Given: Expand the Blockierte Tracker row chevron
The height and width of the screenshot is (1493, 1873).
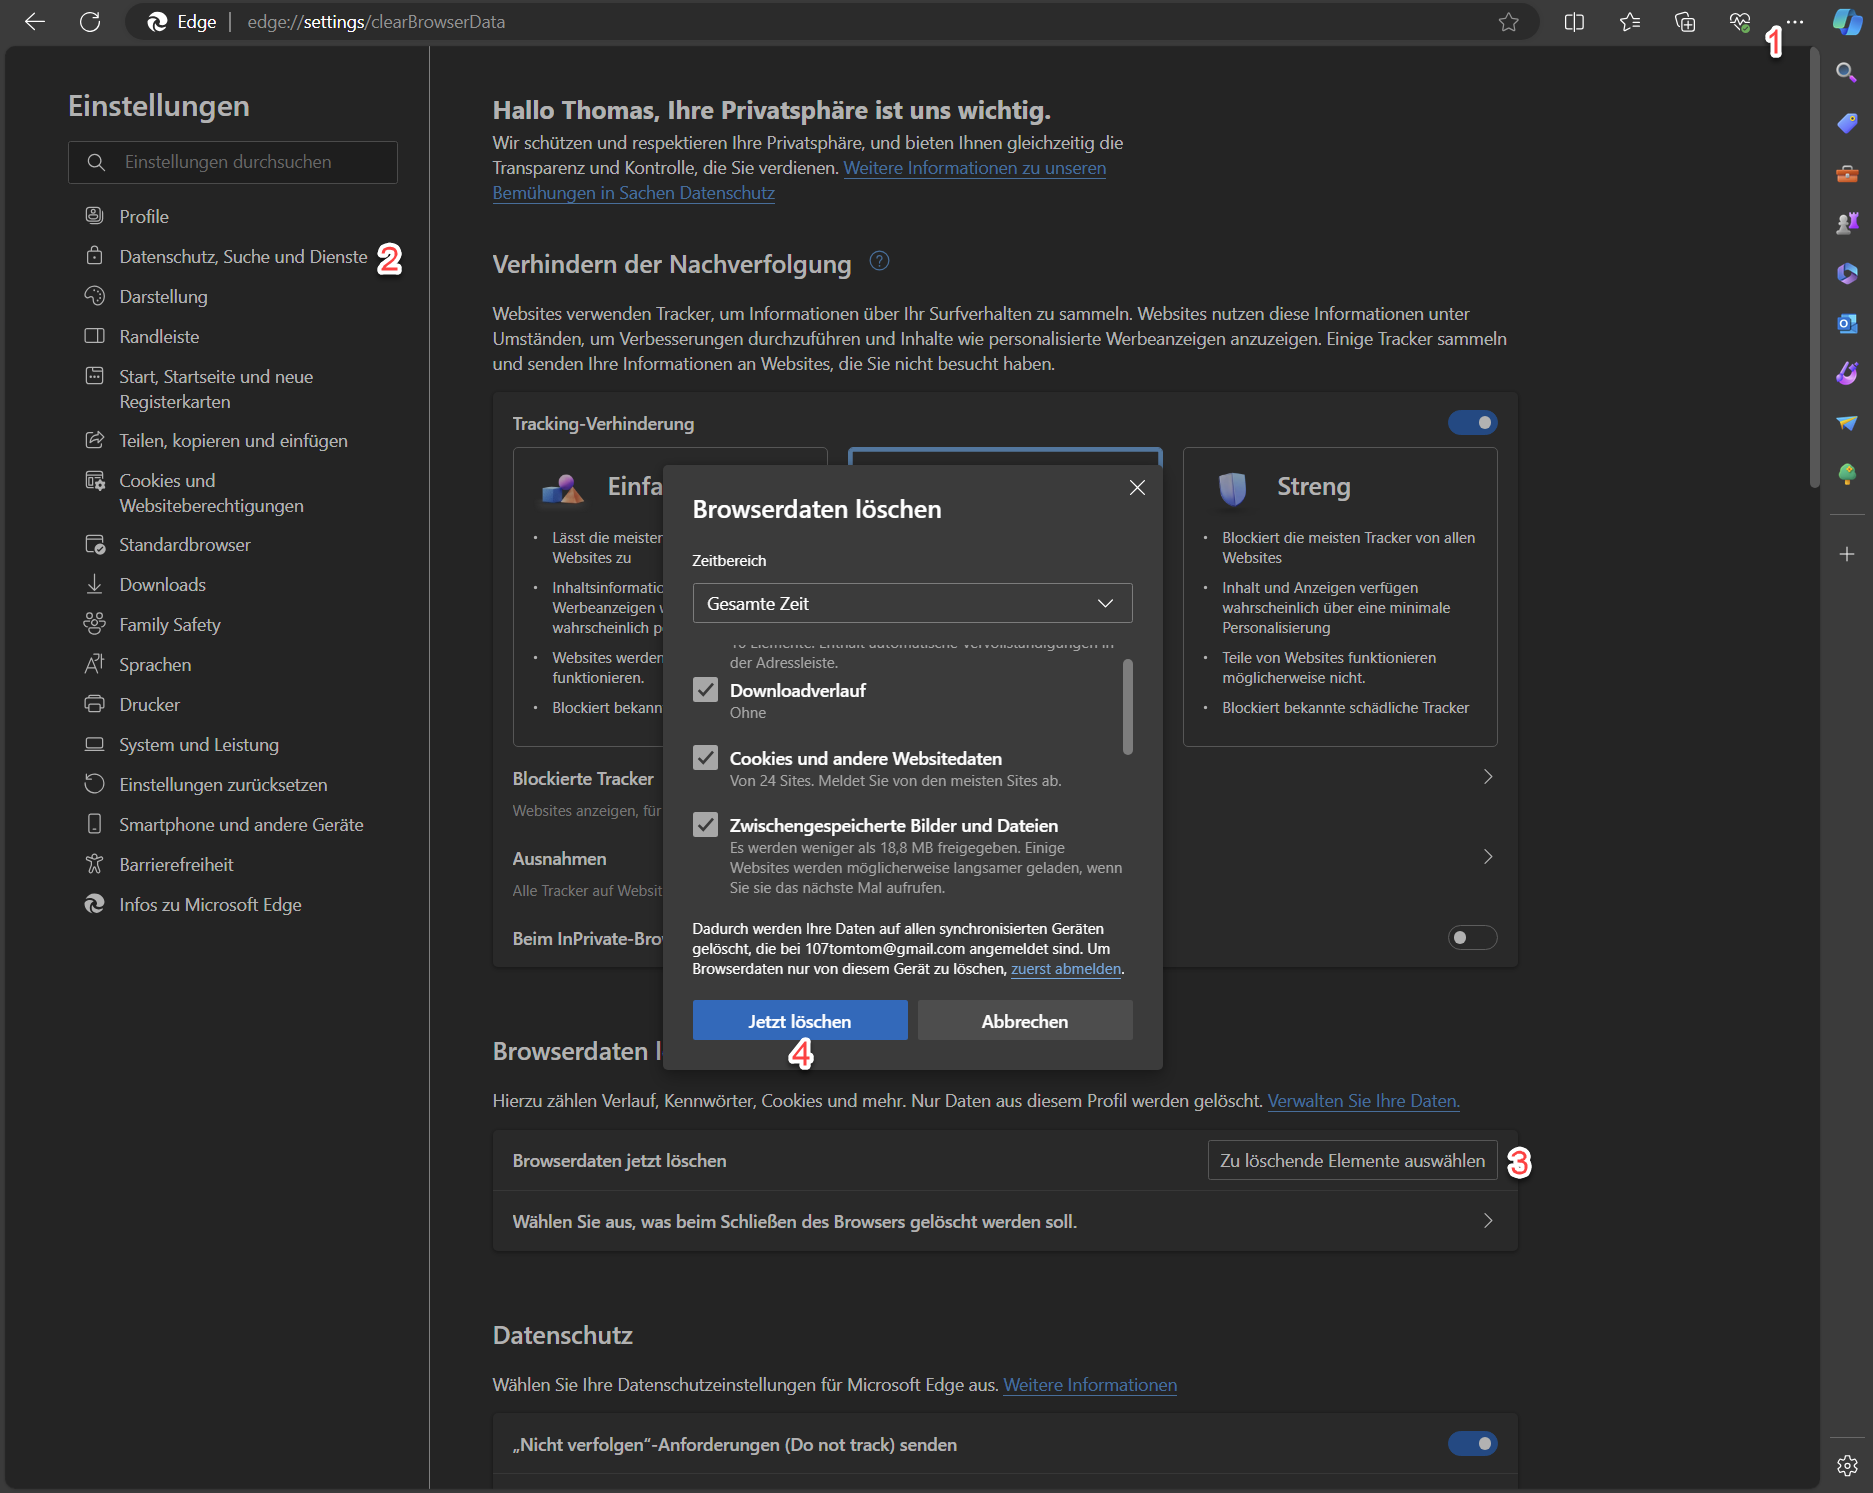Looking at the screenshot, I should coord(1488,777).
